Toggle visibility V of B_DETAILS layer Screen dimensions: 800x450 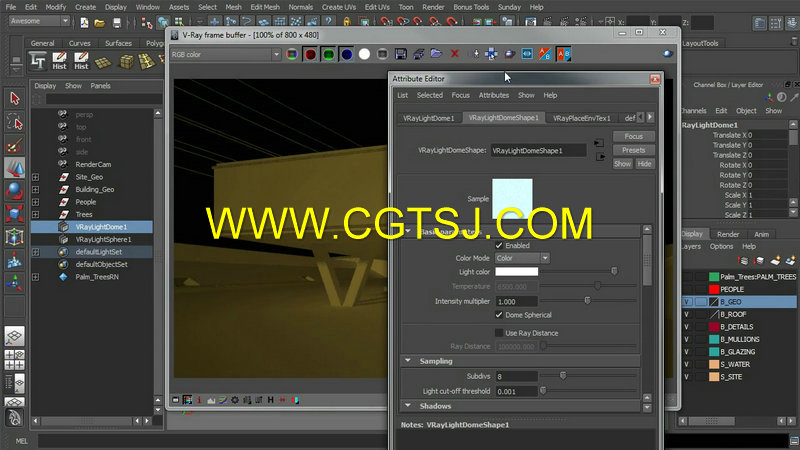pos(687,327)
